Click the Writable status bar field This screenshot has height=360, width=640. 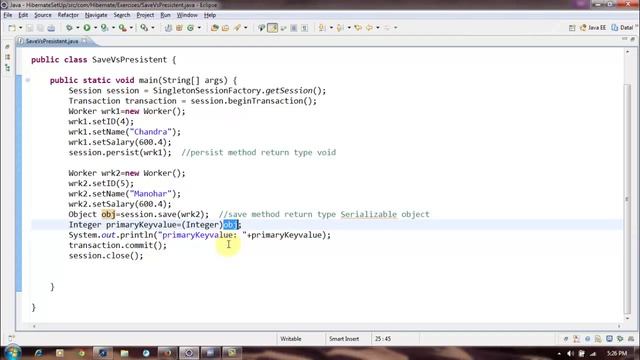click(x=291, y=339)
